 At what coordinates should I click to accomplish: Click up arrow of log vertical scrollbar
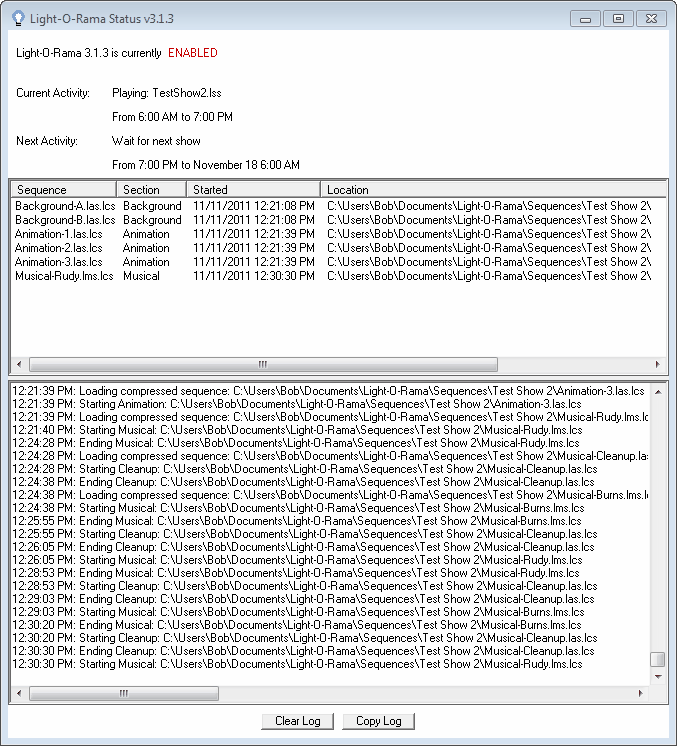(x=658, y=392)
